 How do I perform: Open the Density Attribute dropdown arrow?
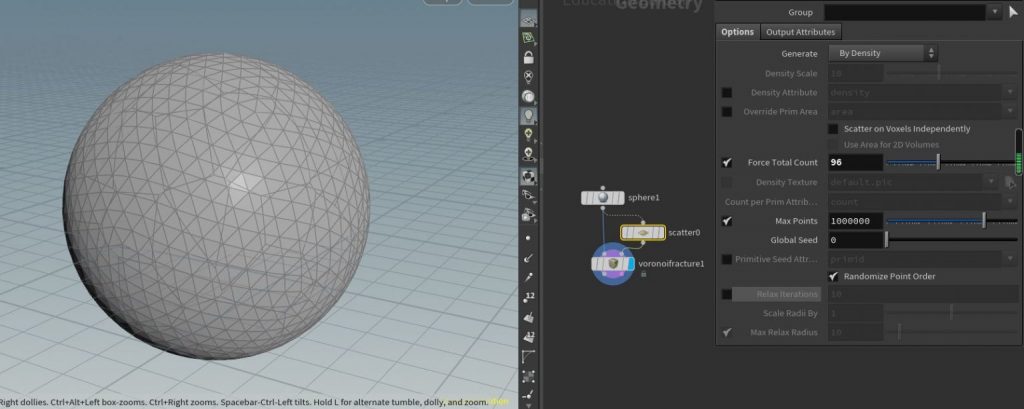pos(1010,93)
